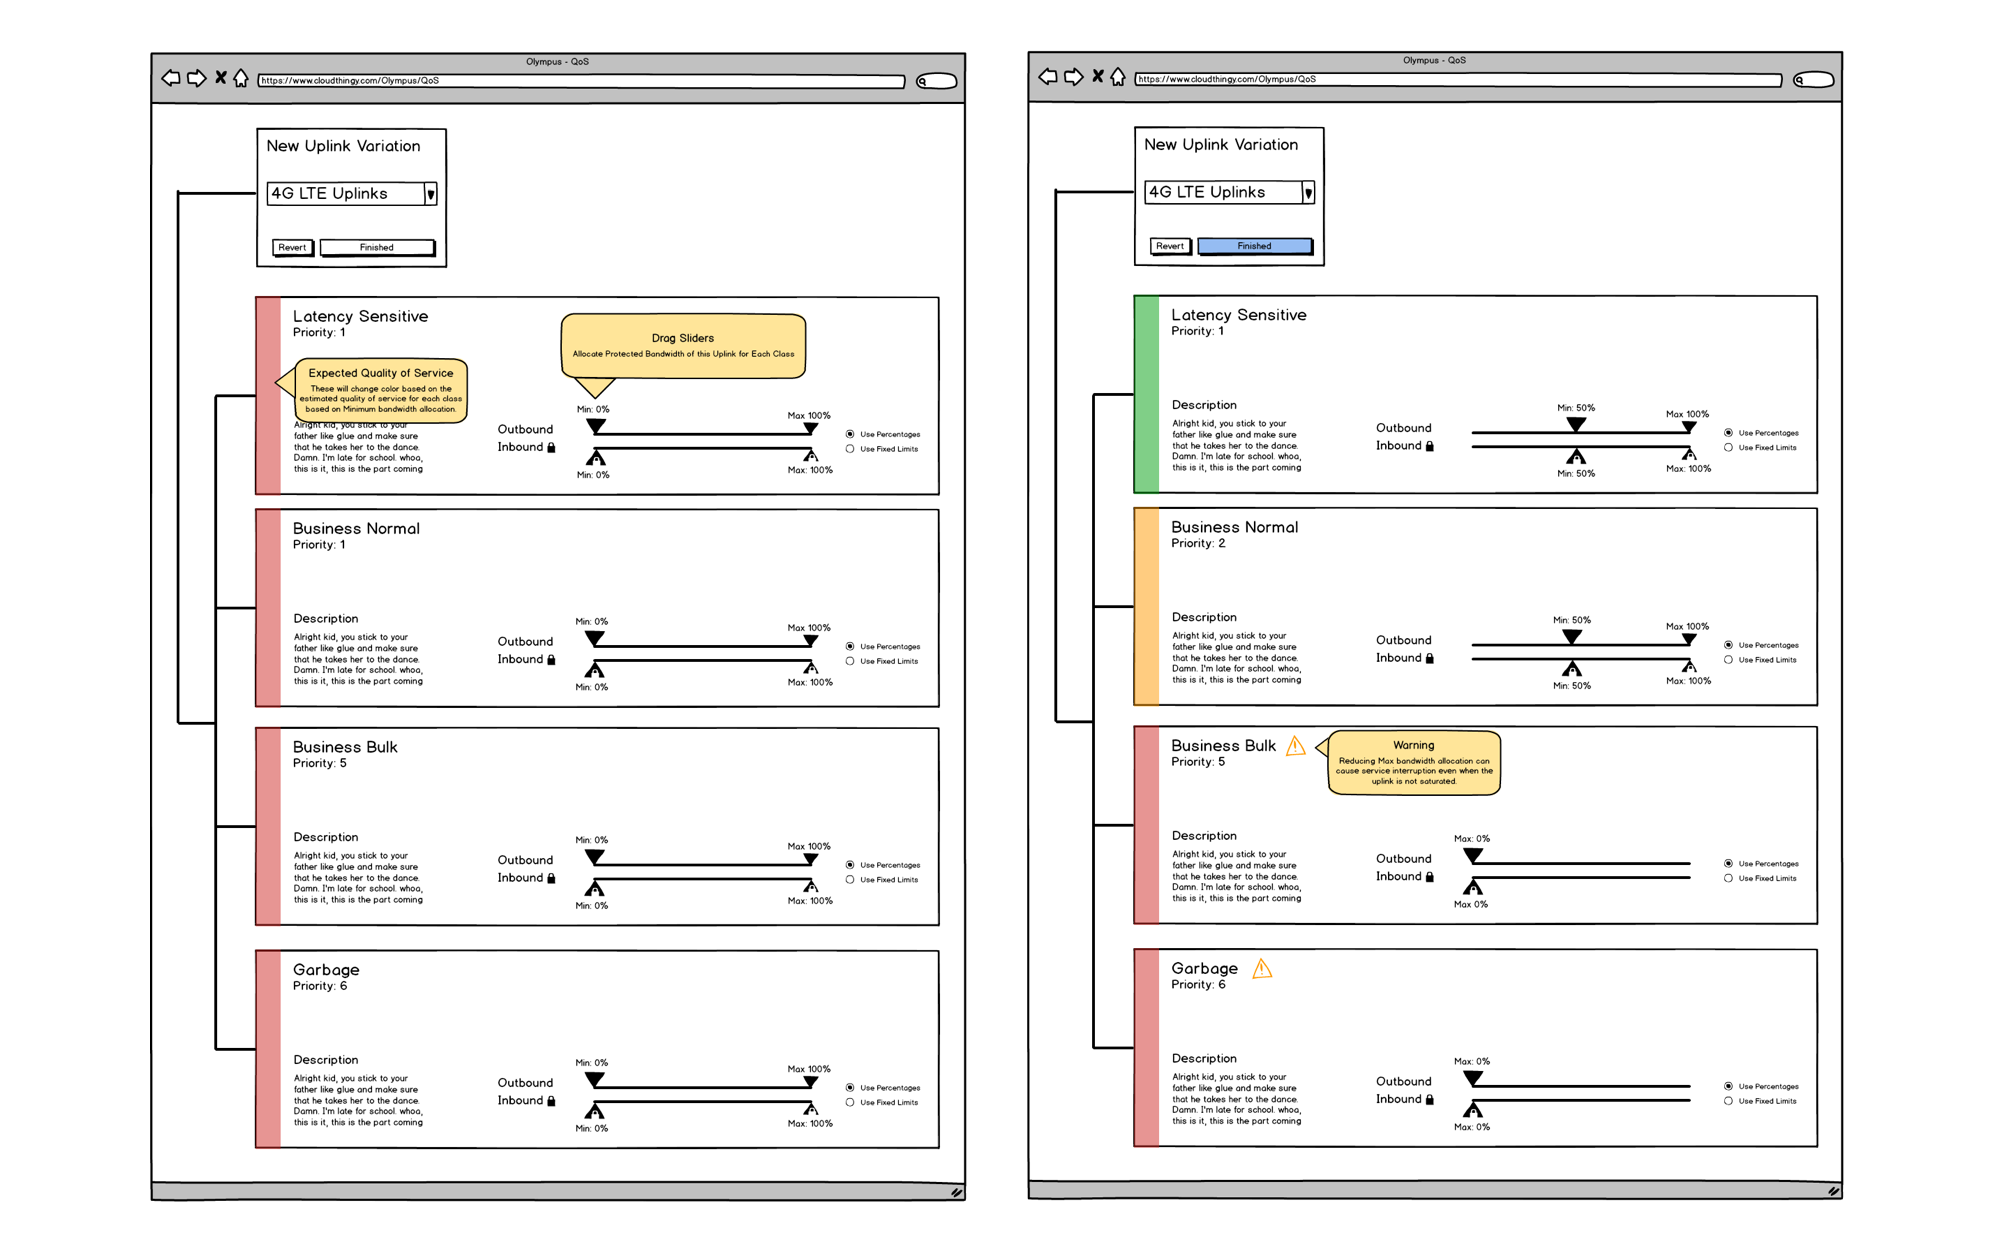Click the URL address bar in left browser
Viewport: 2000px width, 1258px height.
580,81
